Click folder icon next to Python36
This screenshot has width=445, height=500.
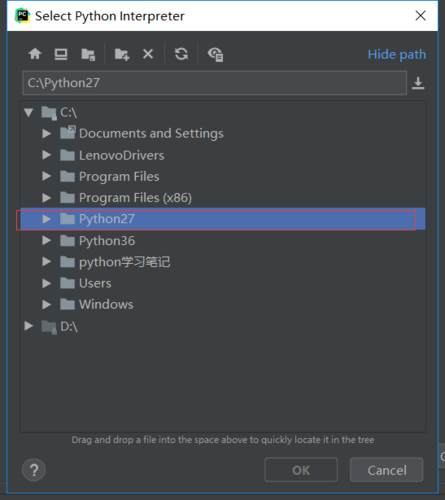[x=67, y=240]
